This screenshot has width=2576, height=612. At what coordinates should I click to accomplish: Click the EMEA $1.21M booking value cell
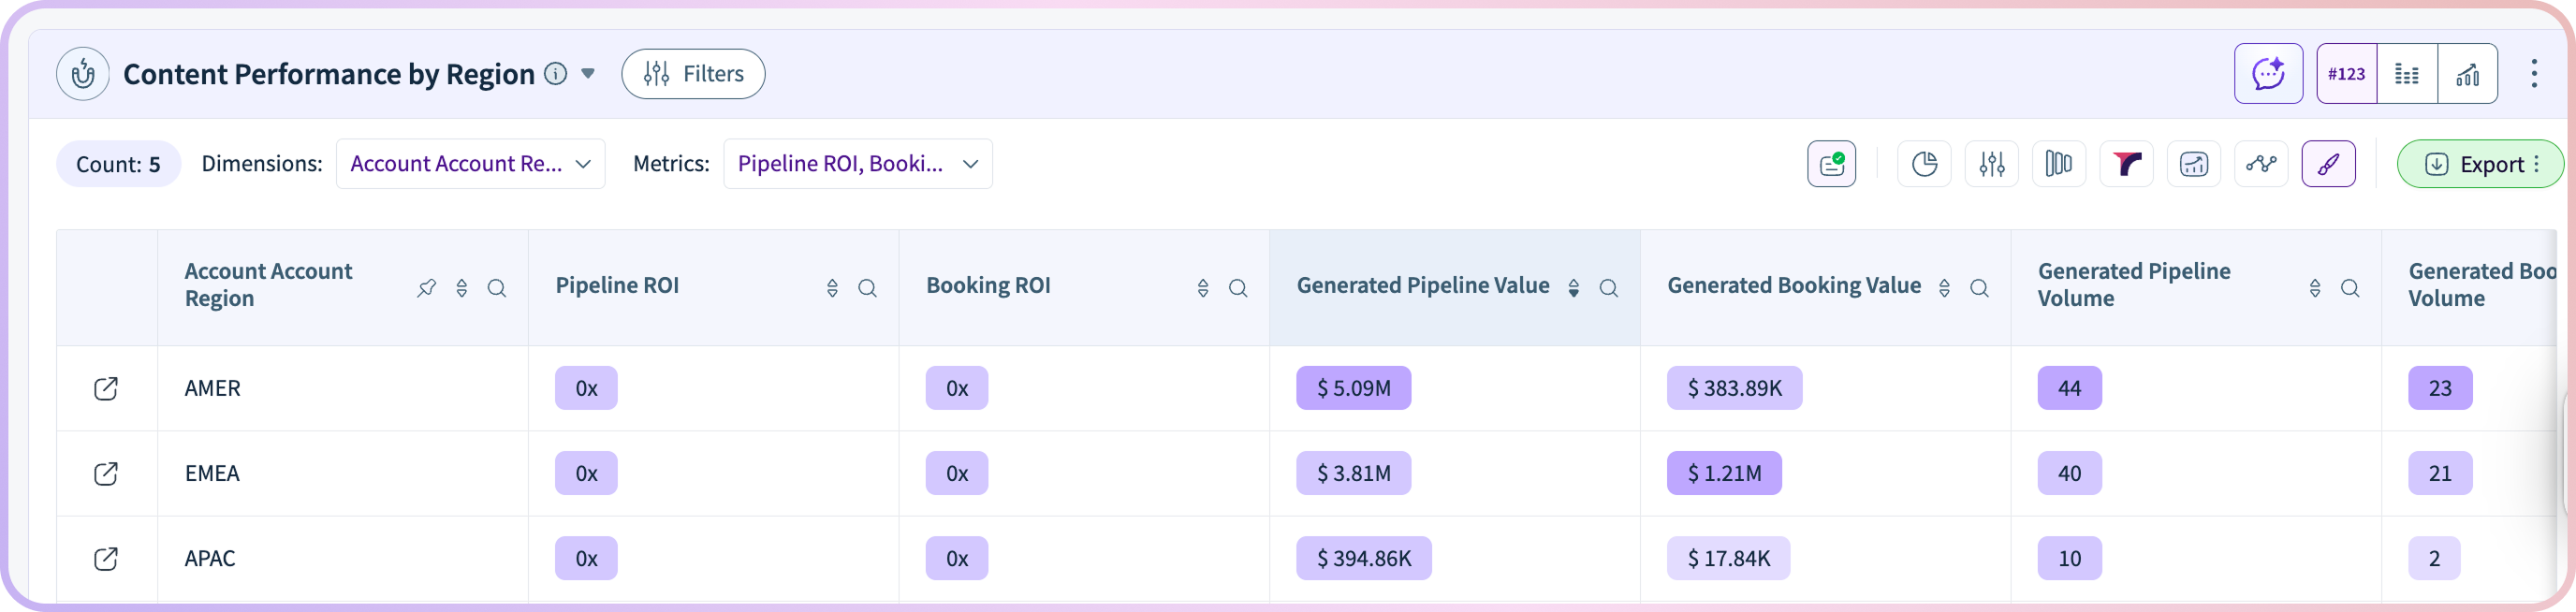click(1723, 473)
